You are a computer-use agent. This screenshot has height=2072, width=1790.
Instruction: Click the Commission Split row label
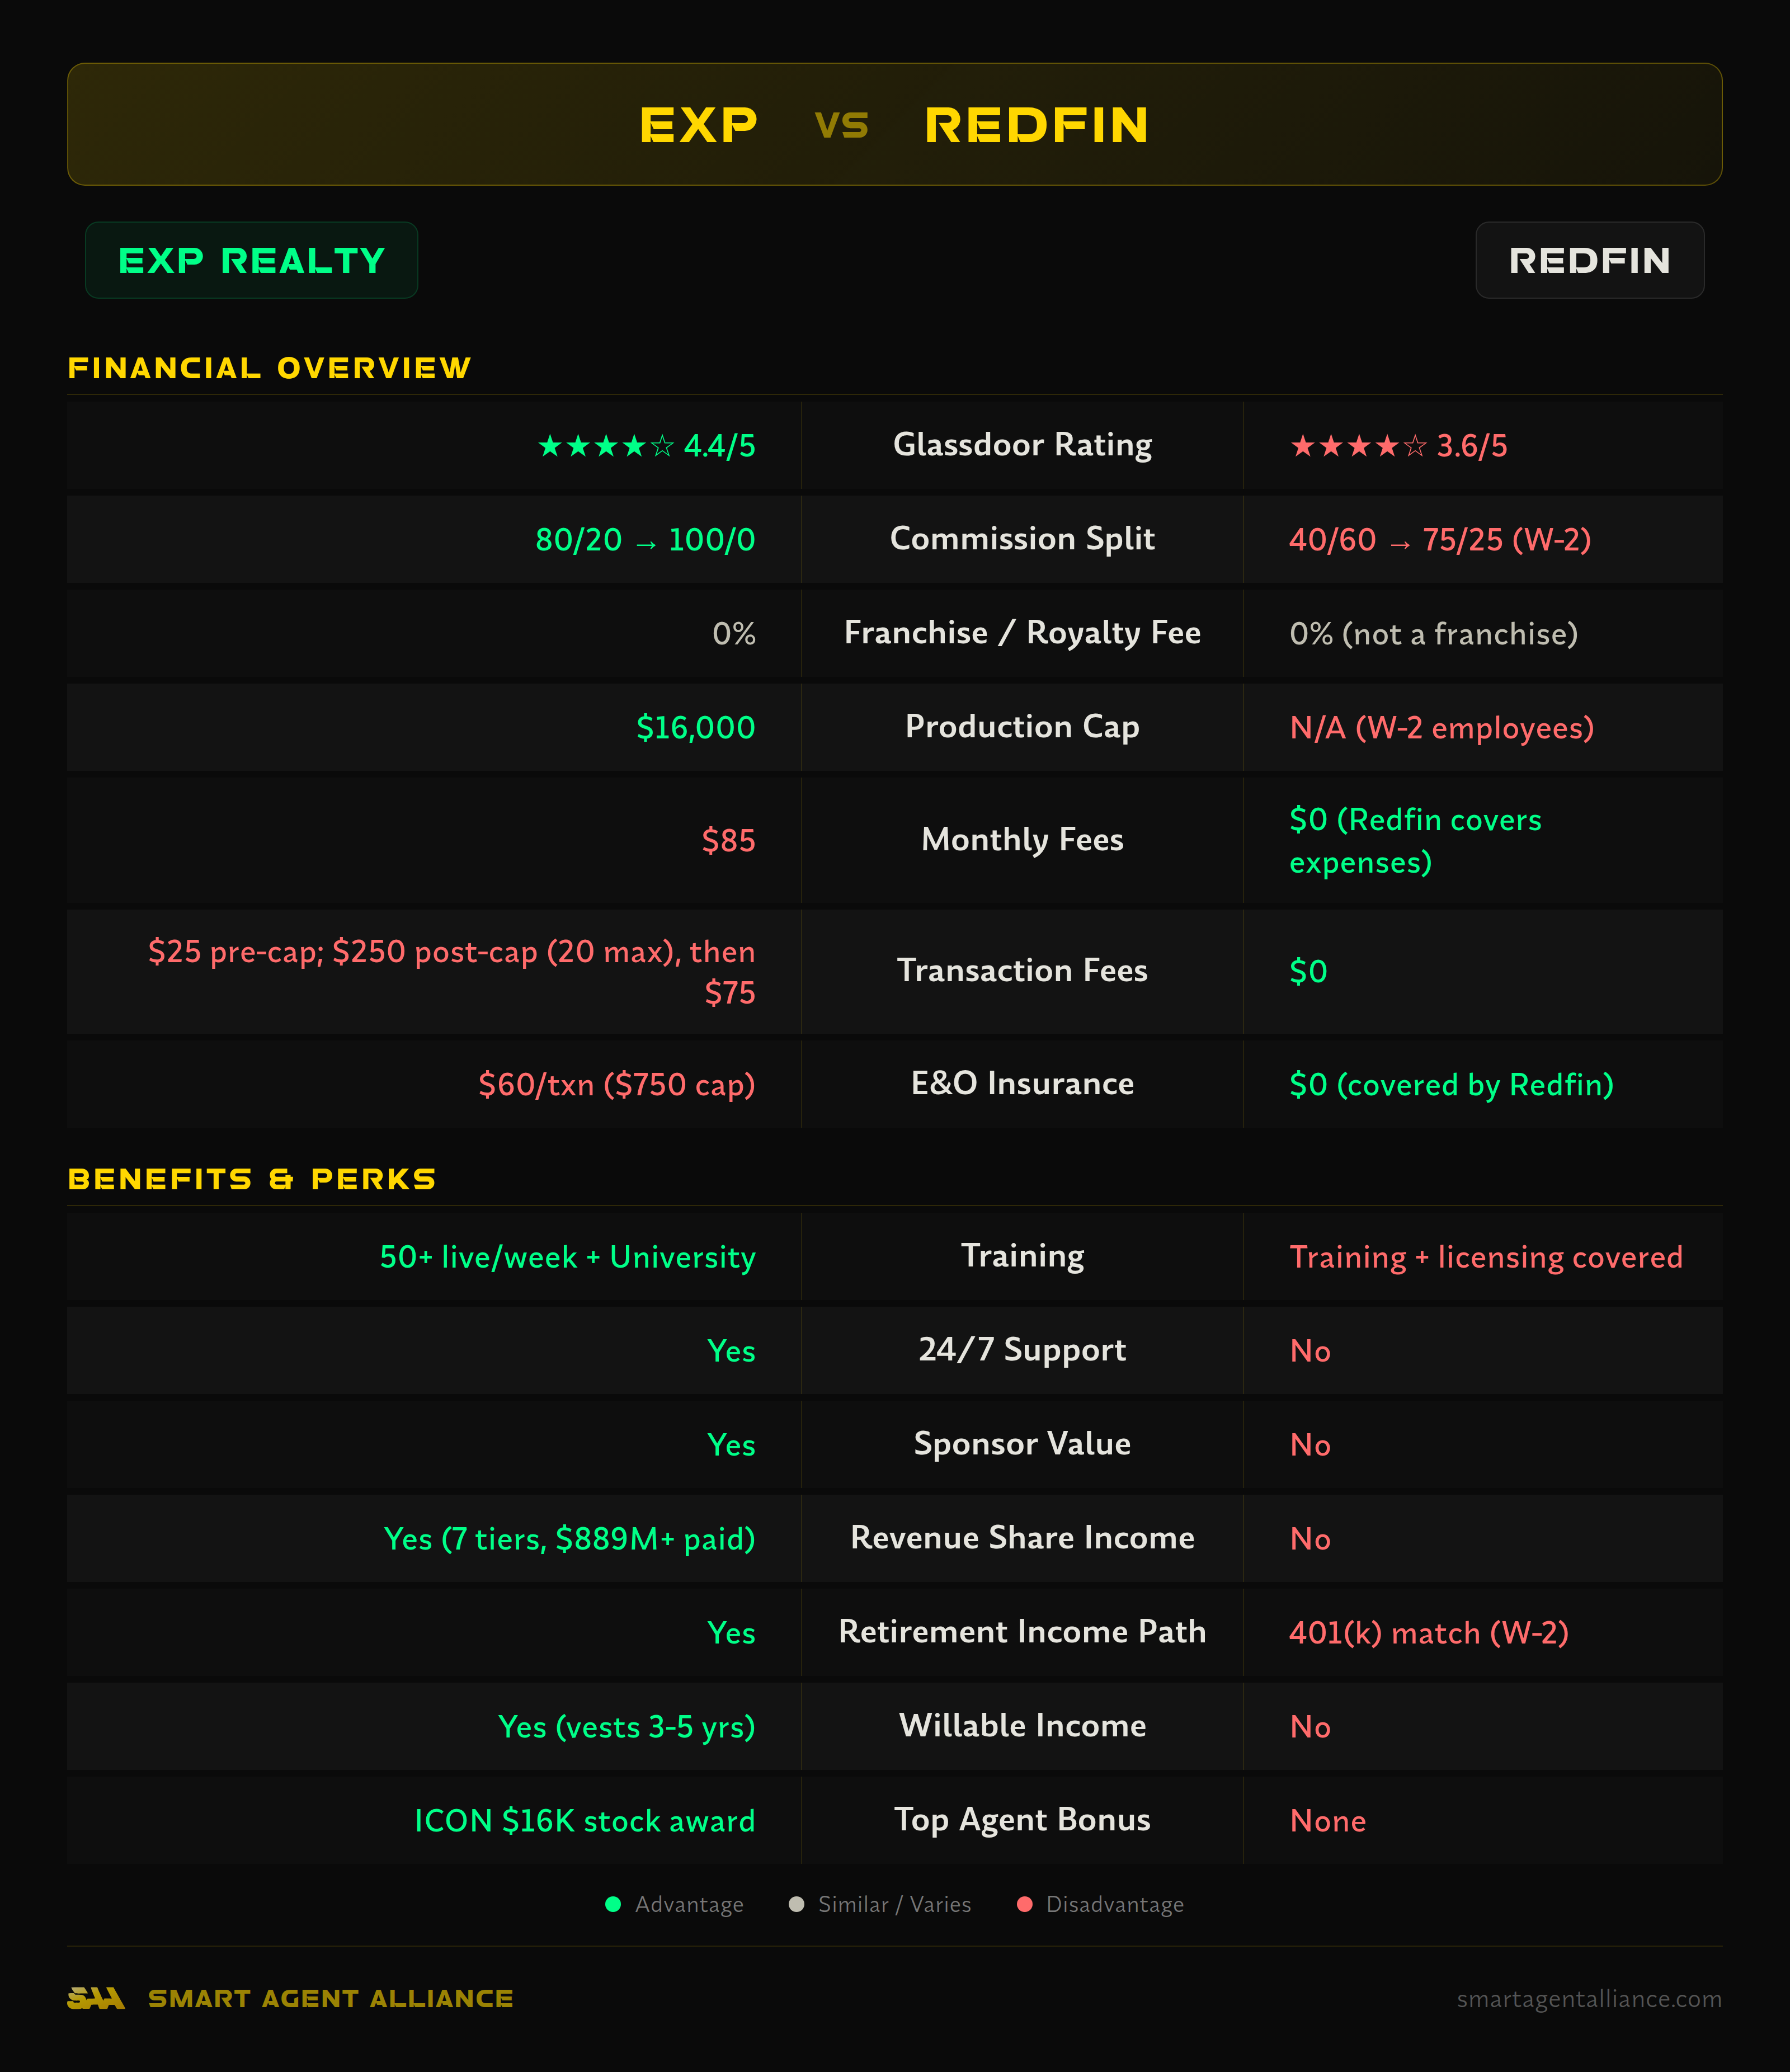click(x=1022, y=539)
